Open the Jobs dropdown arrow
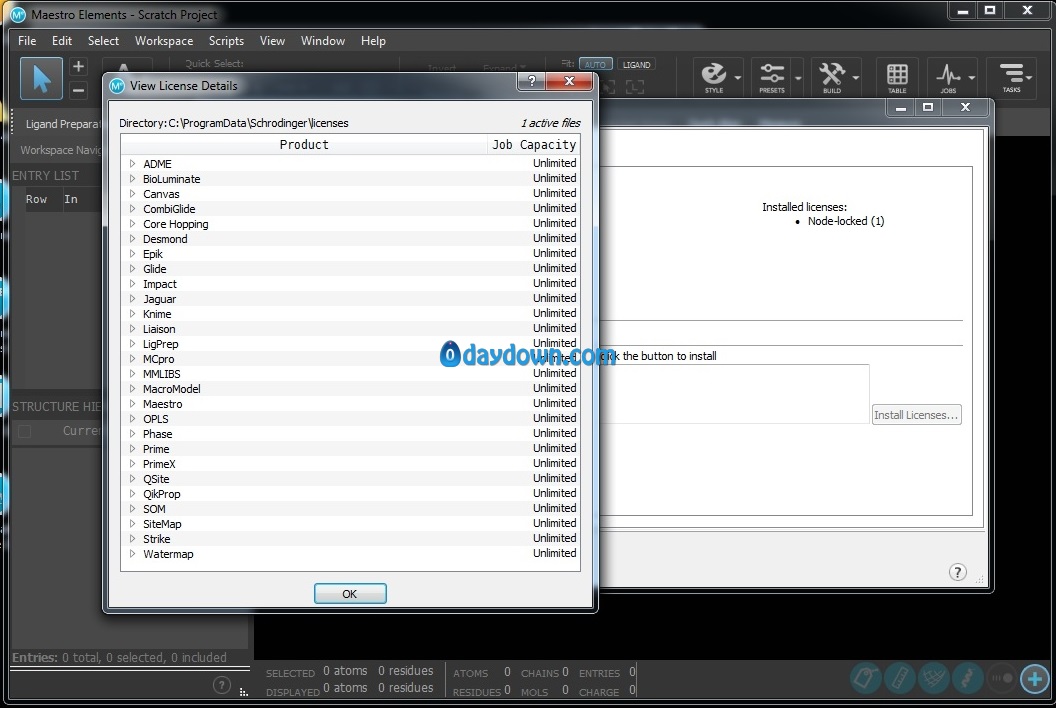The width and height of the screenshot is (1056, 708). tap(971, 77)
